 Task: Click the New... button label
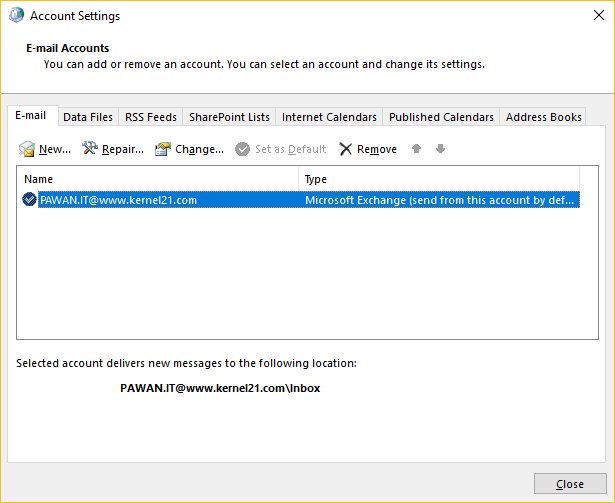55,149
